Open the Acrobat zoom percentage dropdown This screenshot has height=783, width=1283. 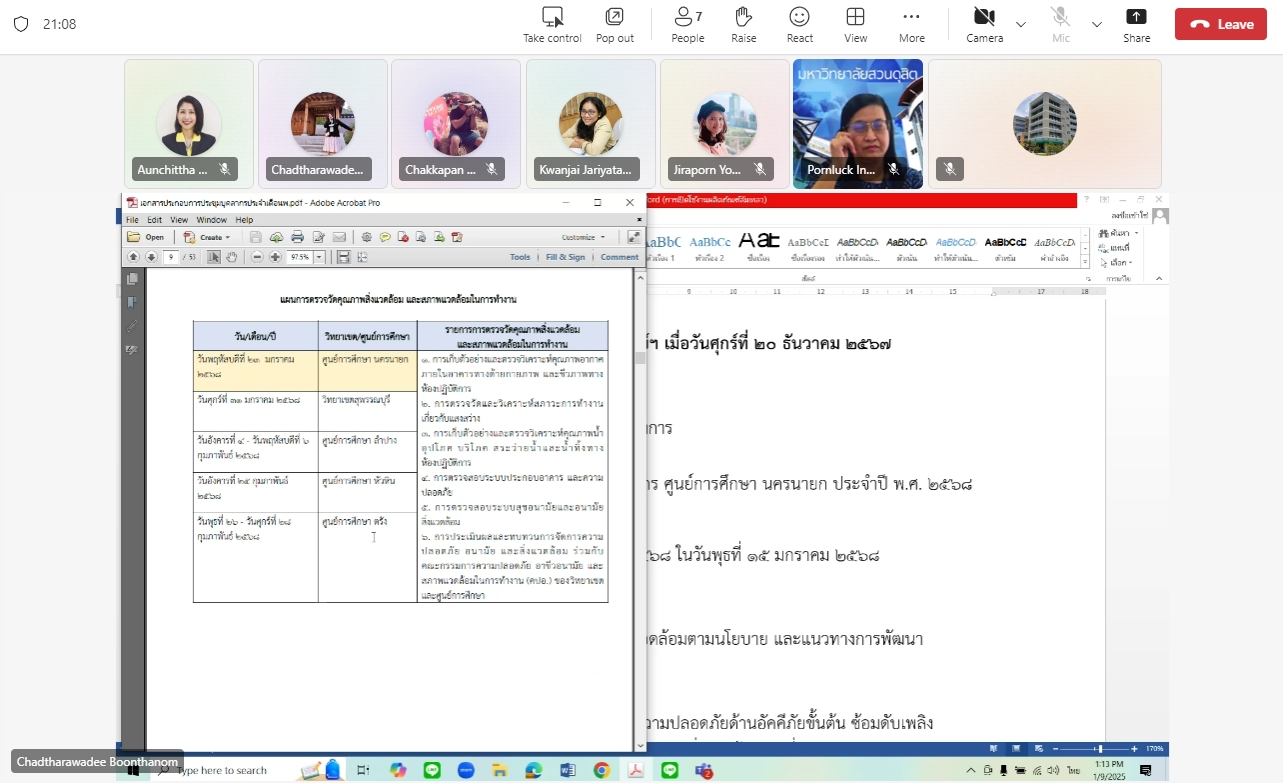[x=320, y=257]
